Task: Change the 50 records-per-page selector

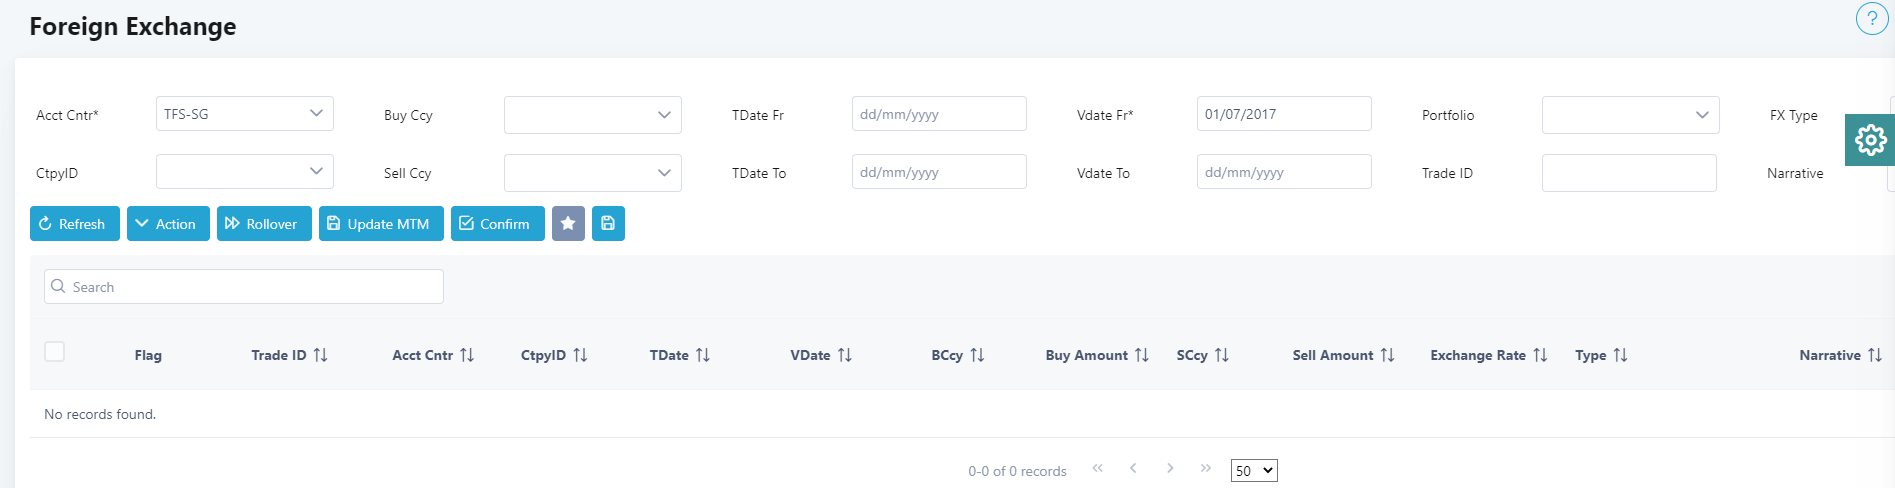Action: click(x=1254, y=471)
